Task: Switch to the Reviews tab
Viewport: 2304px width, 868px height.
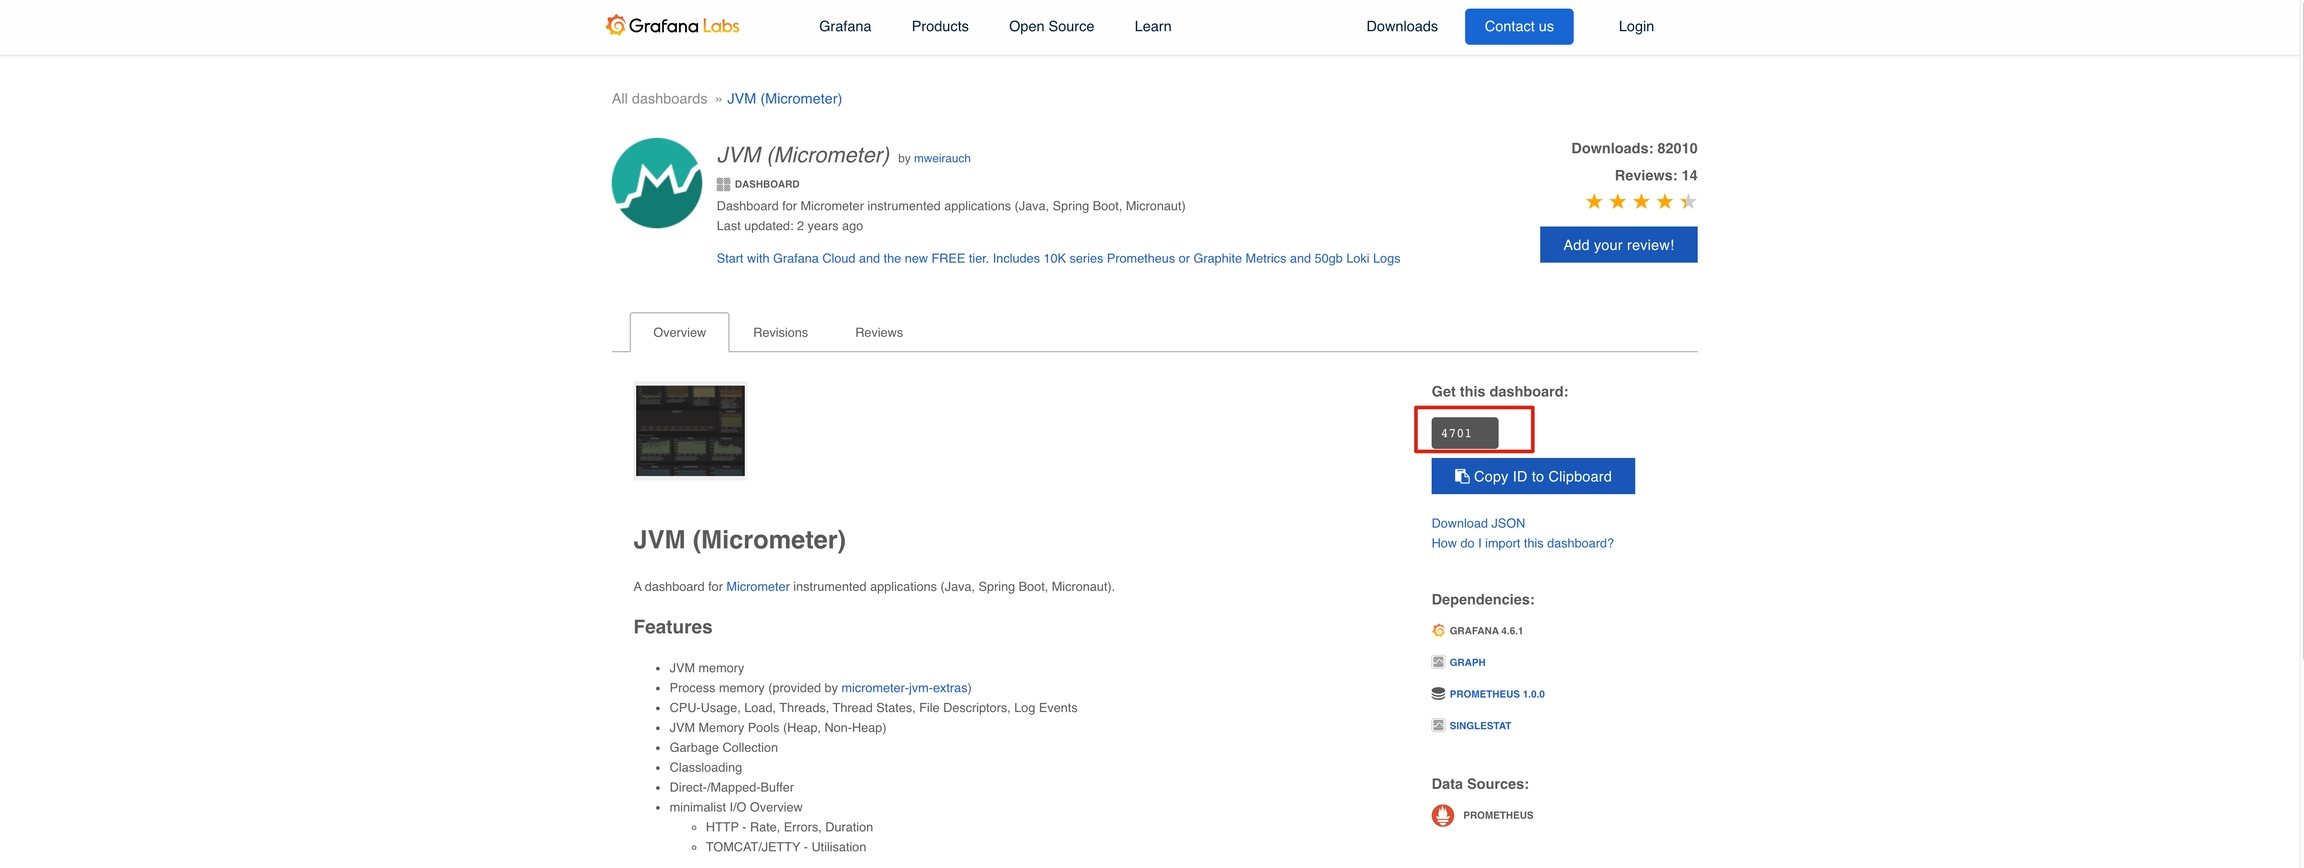Action: [x=878, y=333]
